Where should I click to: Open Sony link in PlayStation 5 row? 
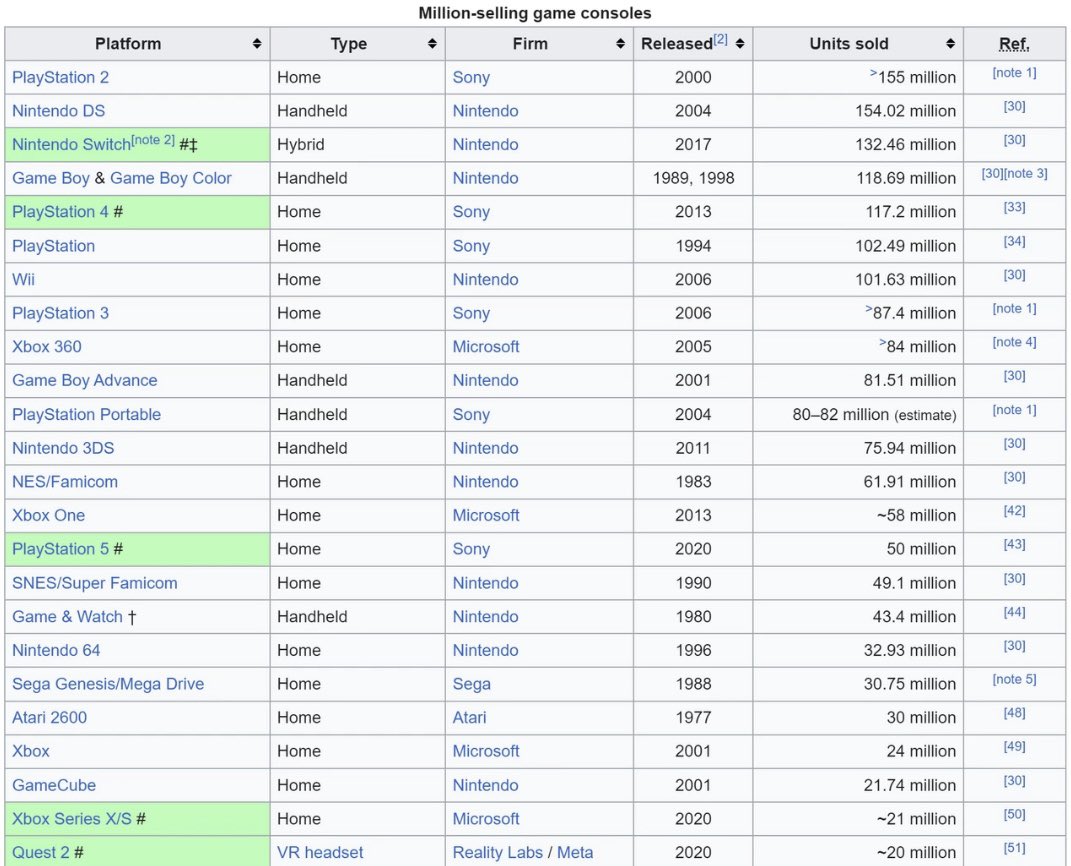(471, 549)
